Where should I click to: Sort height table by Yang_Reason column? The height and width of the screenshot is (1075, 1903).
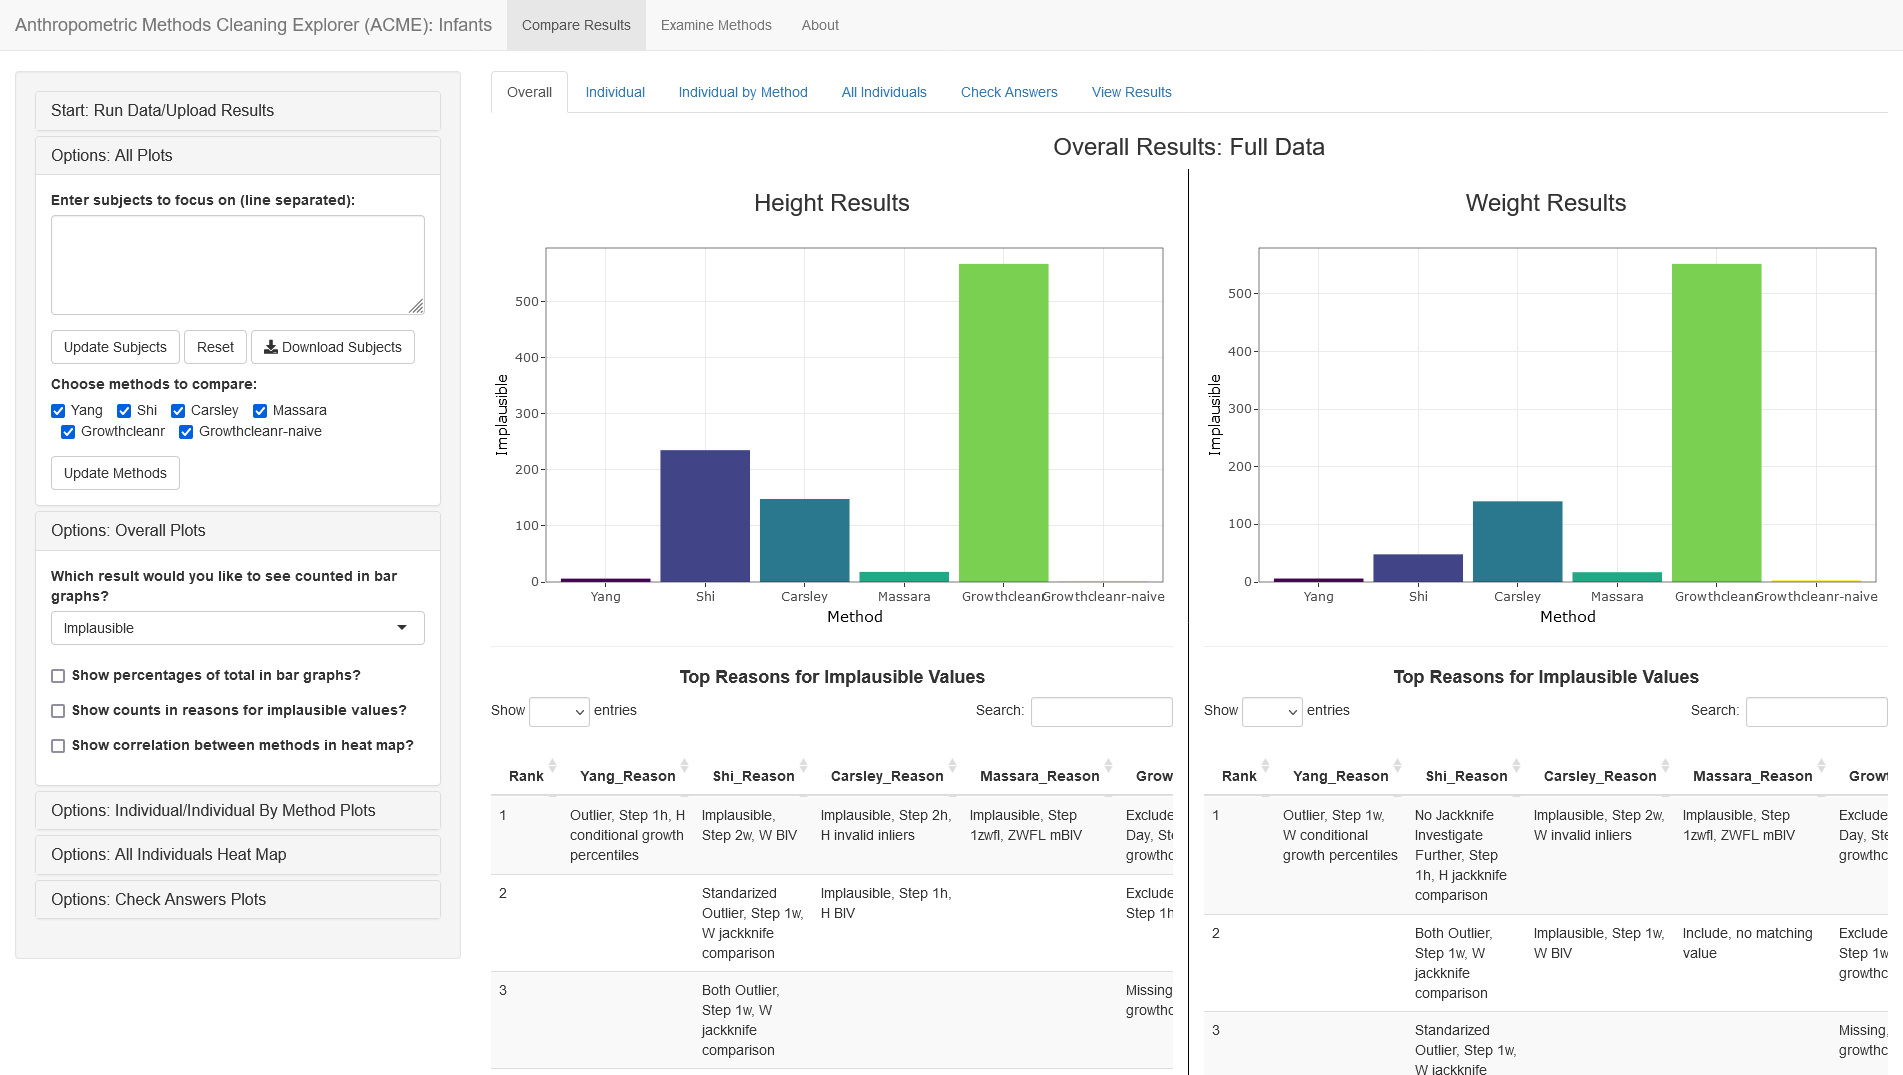(627, 776)
